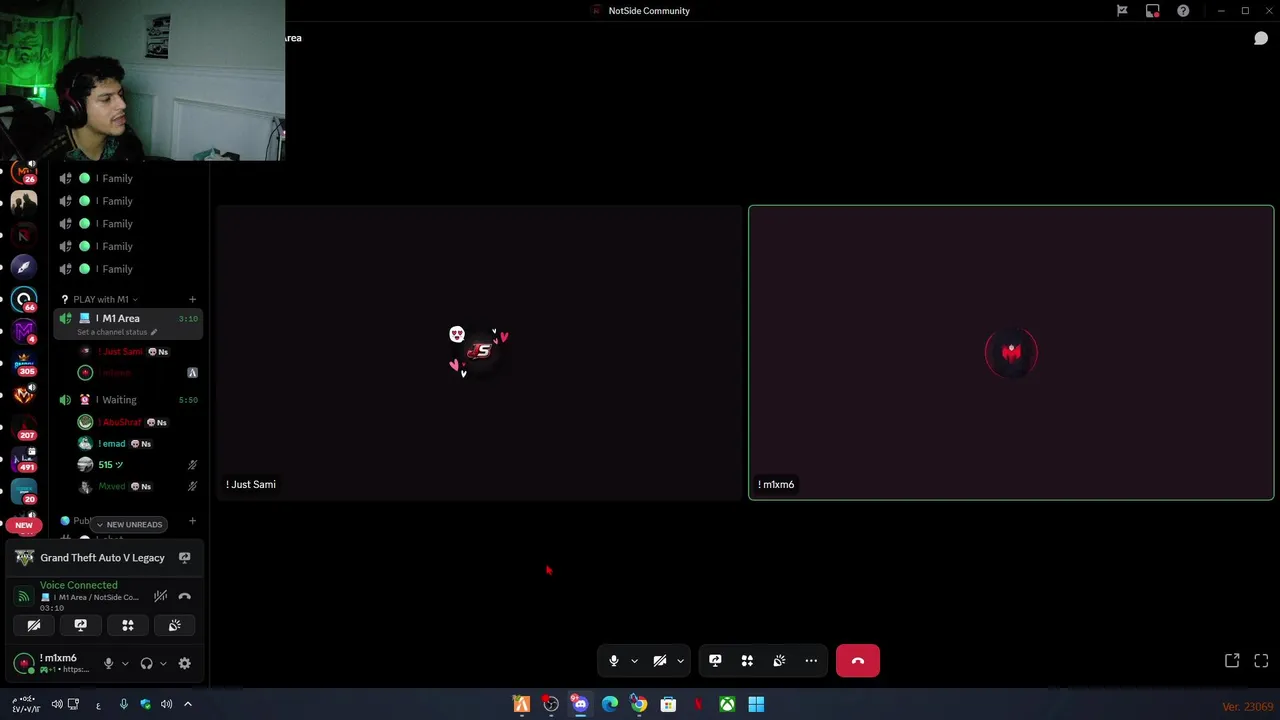Jump to NEW unread servers pill
Viewport: 1280px width, 720px height.
[x=24, y=525]
